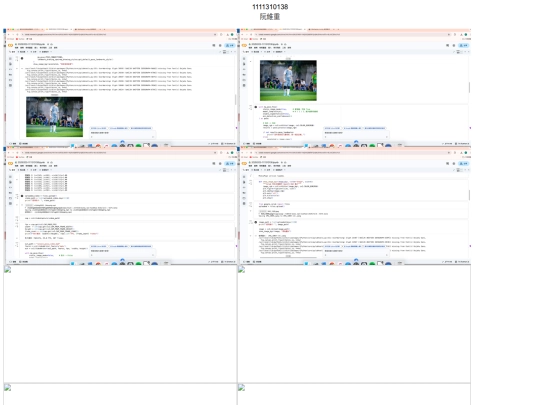
Task: Open the top-left Colab screenshot with soccer photo output
Action: (x=120, y=87)
